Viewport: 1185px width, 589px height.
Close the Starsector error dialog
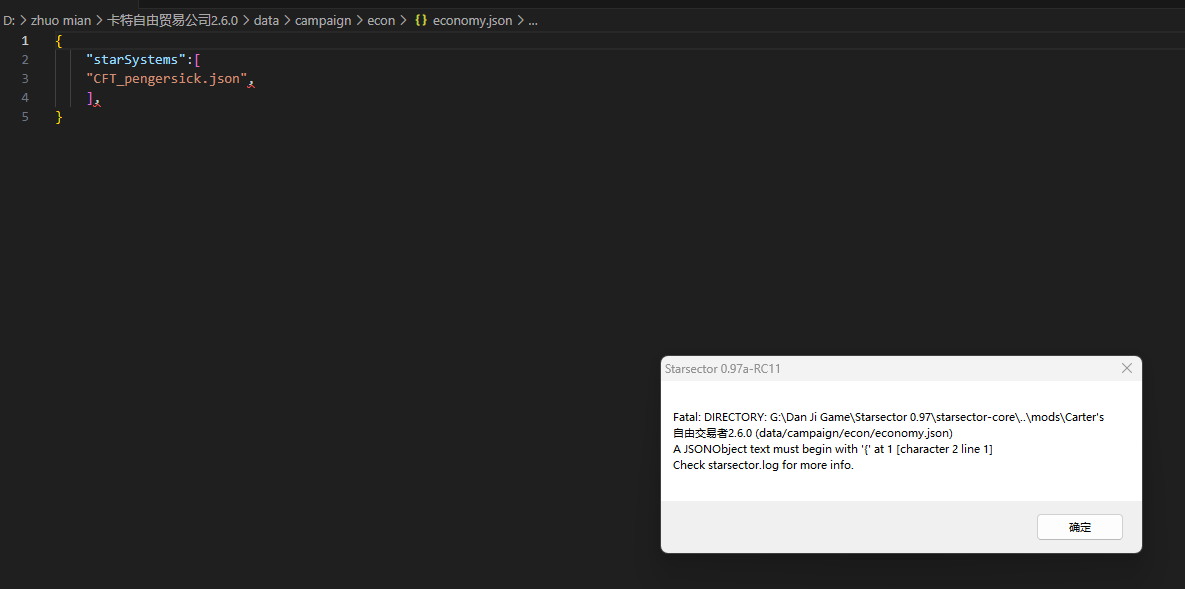pos(1126,368)
